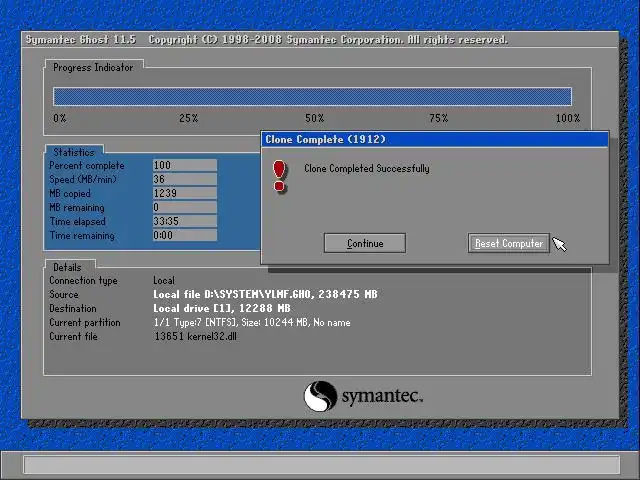Click the 100% progress marker
The width and height of the screenshot is (640, 480).
568,118
